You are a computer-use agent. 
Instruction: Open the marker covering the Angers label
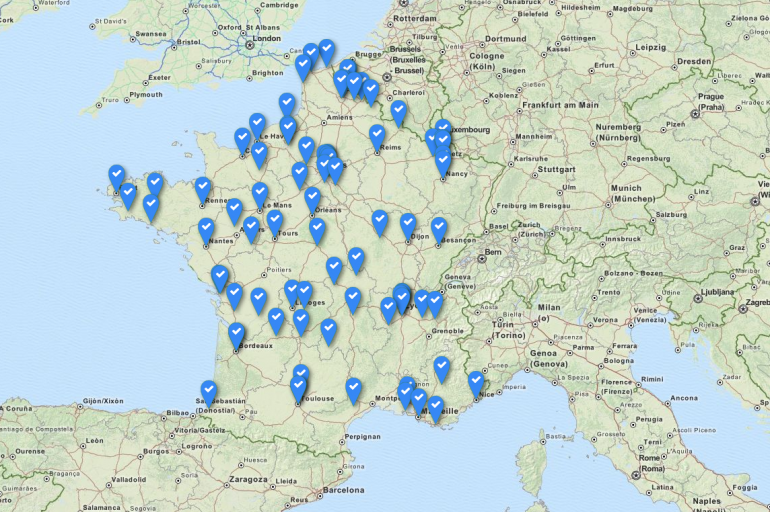[x=251, y=228]
